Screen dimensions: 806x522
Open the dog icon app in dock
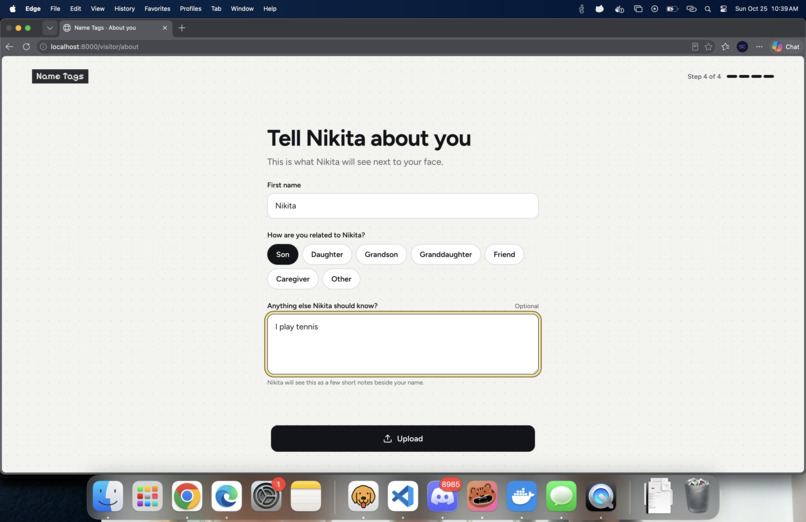coord(363,496)
